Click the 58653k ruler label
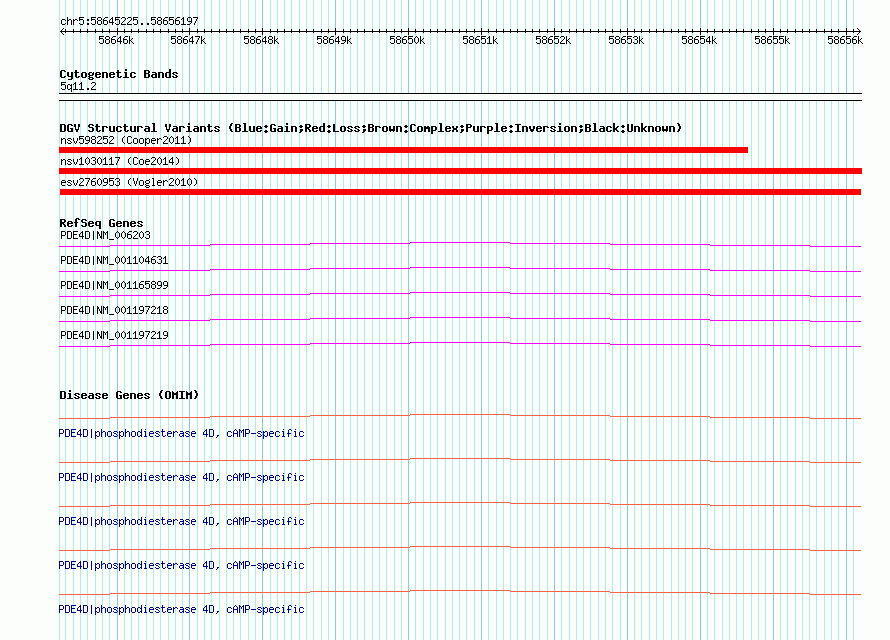Screen dimensions: 890x640 point(626,40)
